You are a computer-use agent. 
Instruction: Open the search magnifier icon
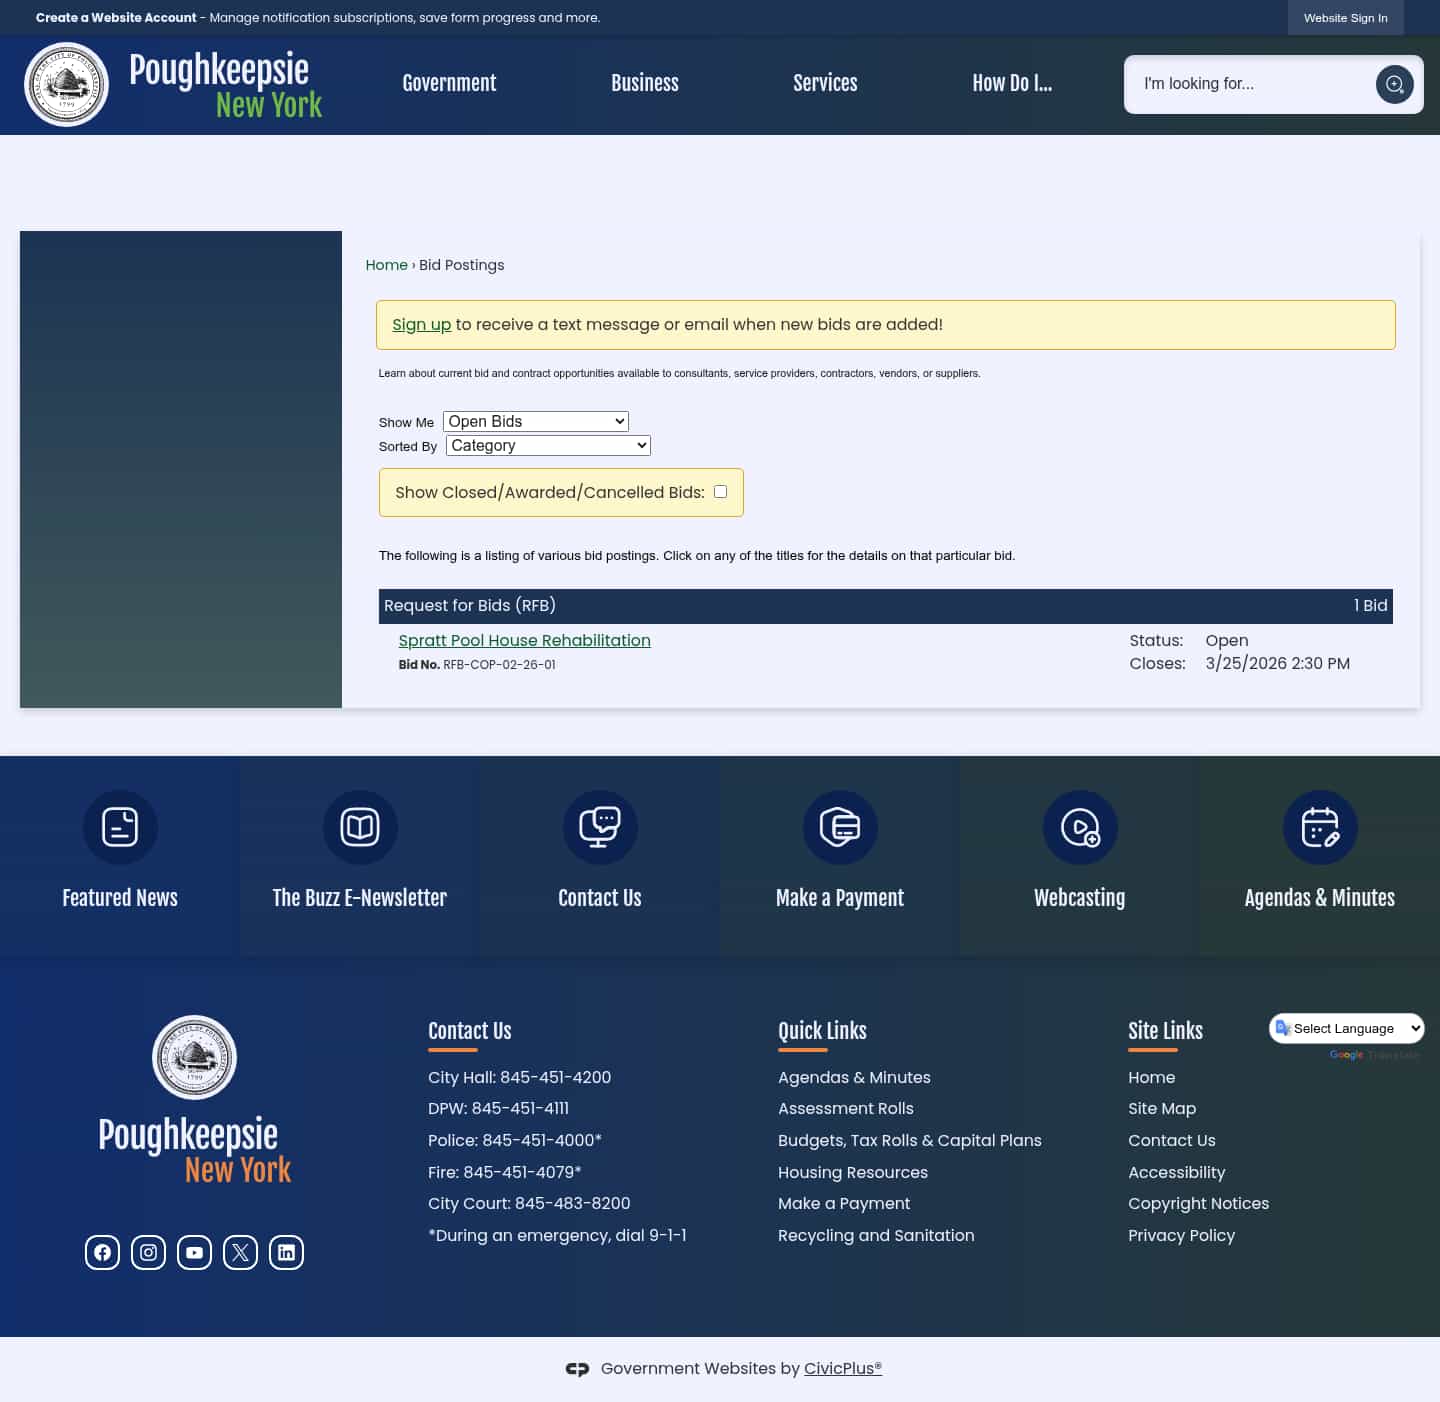(x=1394, y=84)
